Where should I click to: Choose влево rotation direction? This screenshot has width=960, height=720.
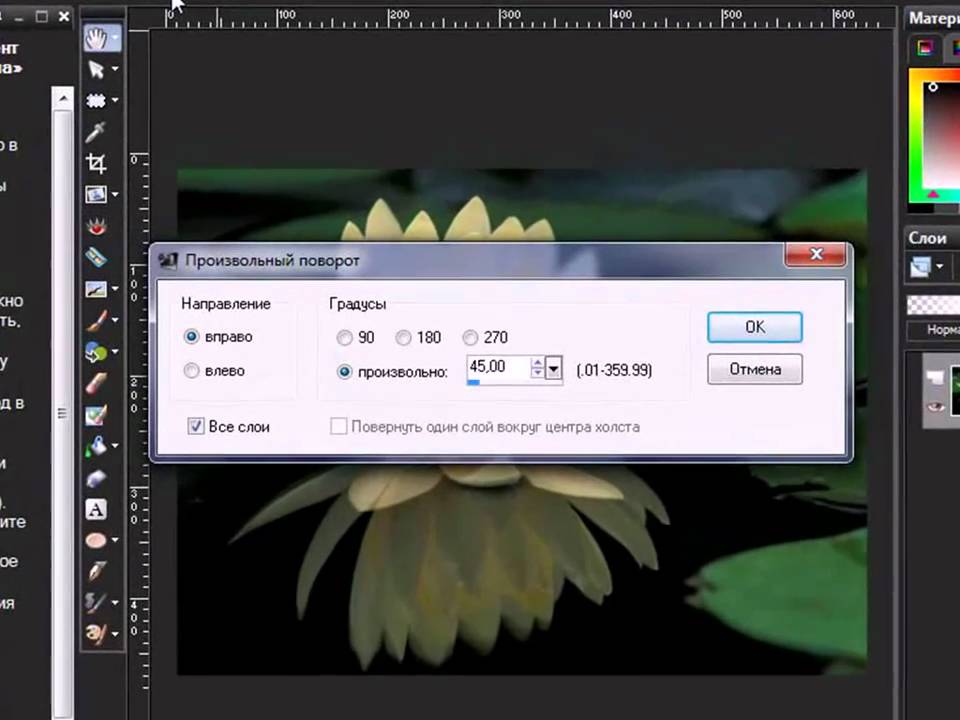[x=192, y=370]
